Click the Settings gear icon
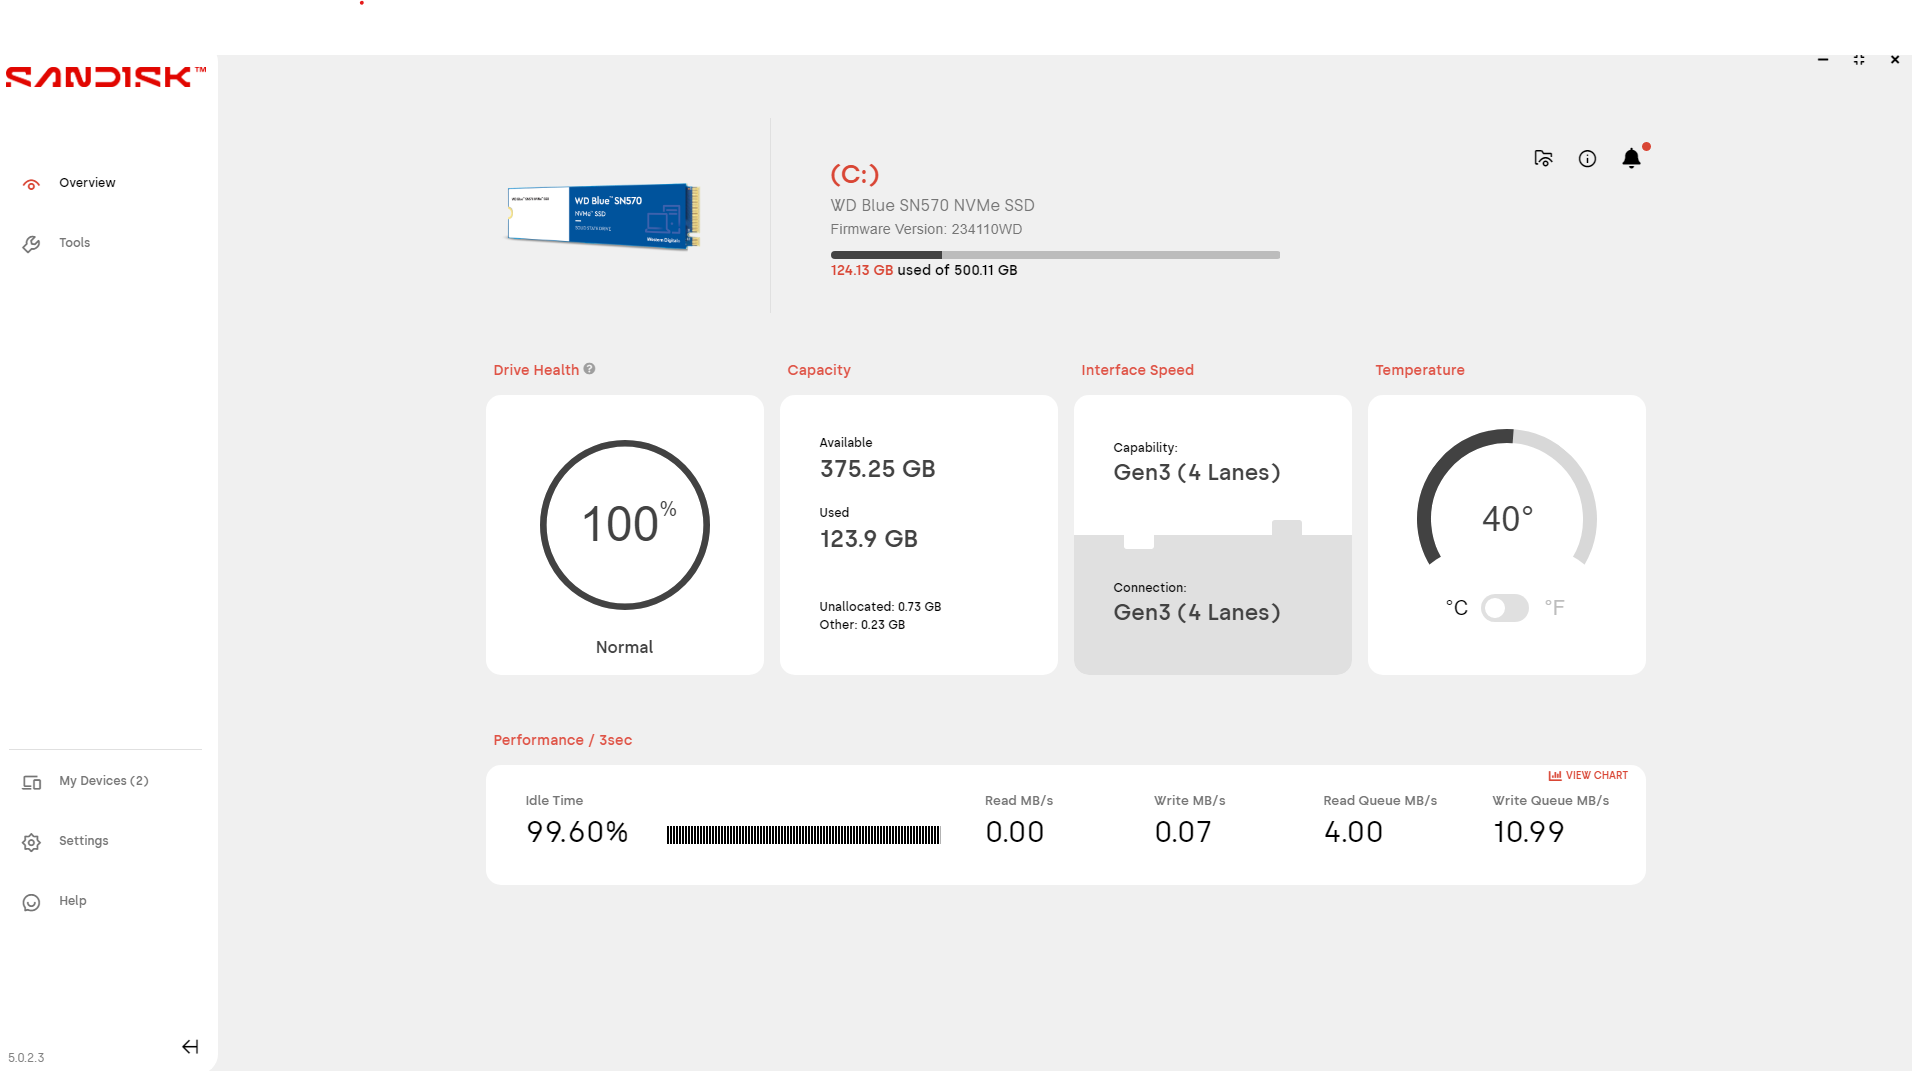This screenshot has width=1912, height=1071. tap(32, 843)
